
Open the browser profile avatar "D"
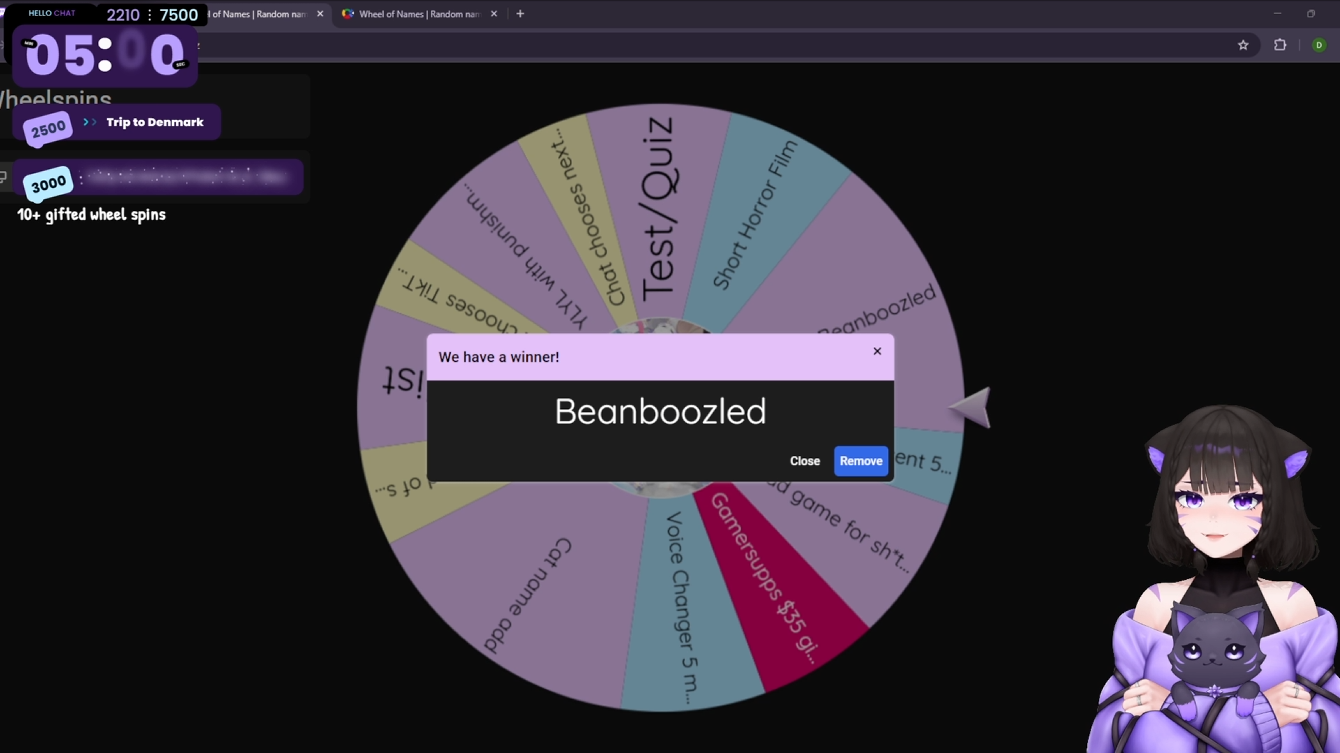click(x=1319, y=45)
